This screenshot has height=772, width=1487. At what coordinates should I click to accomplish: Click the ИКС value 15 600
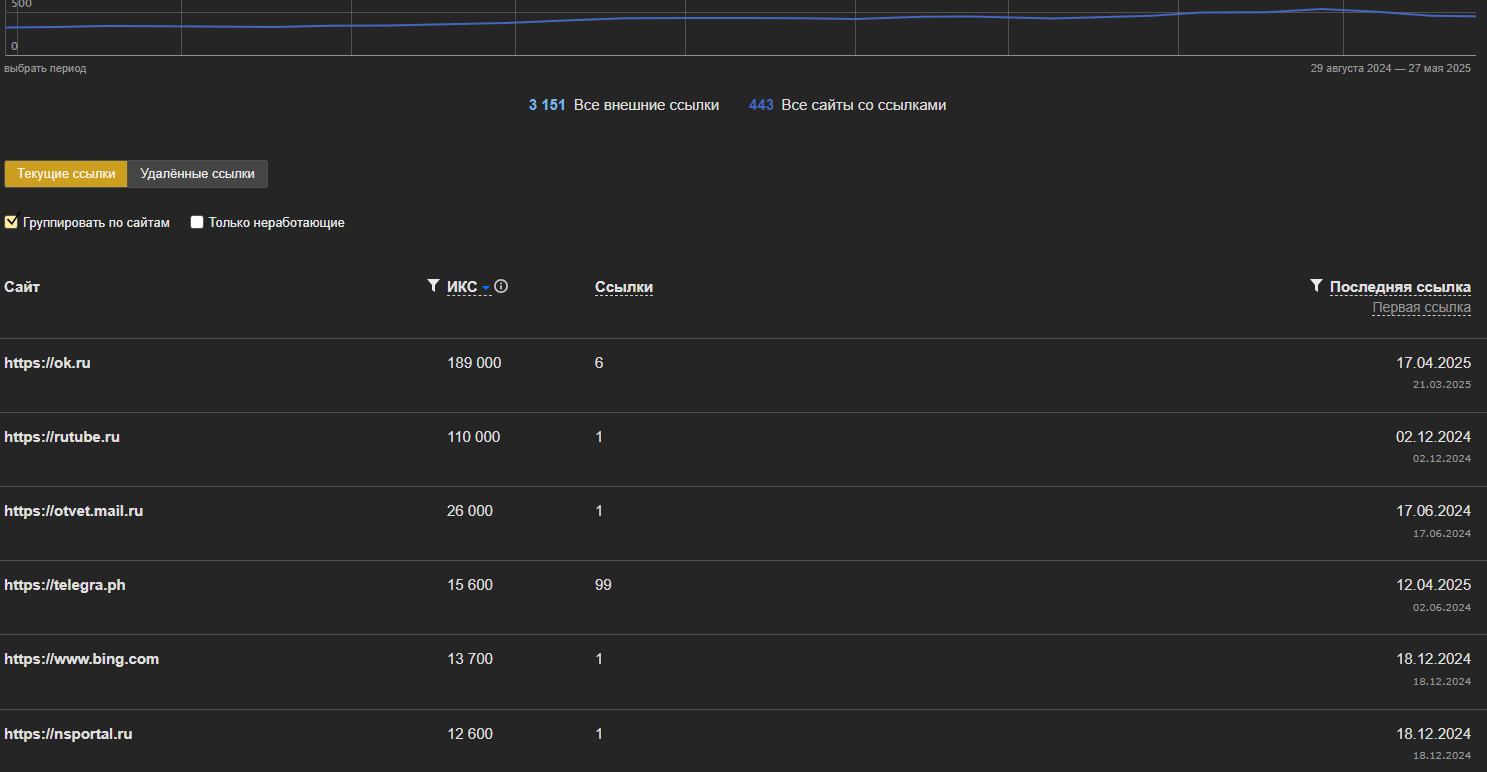click(x=470, y=585)
